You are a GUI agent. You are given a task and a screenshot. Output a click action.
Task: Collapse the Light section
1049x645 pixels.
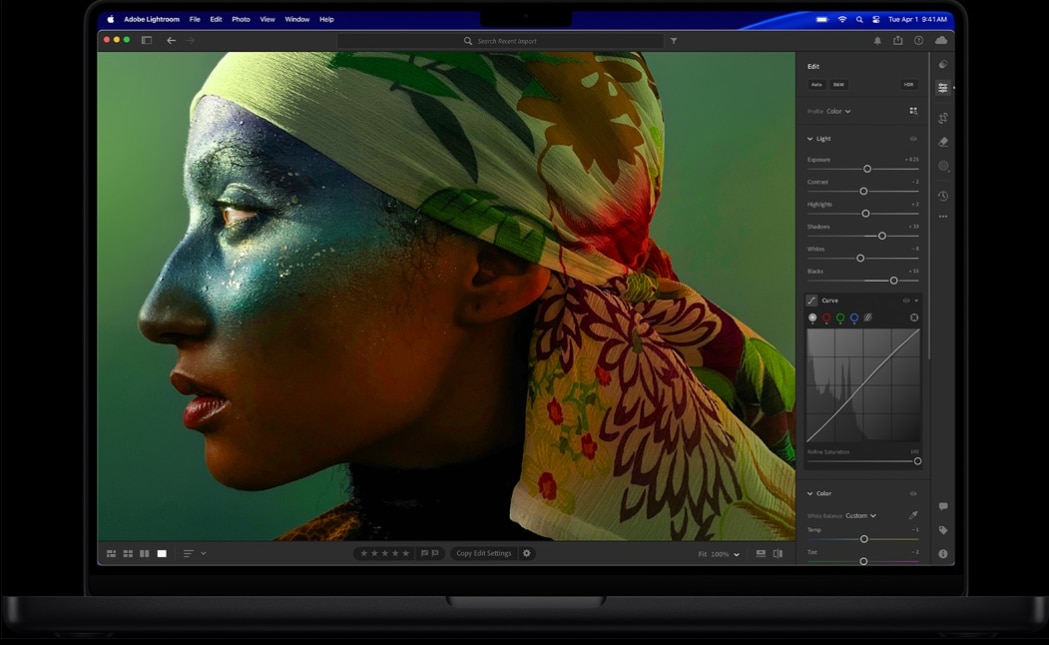pyautogui.click(x=810, y=139)
